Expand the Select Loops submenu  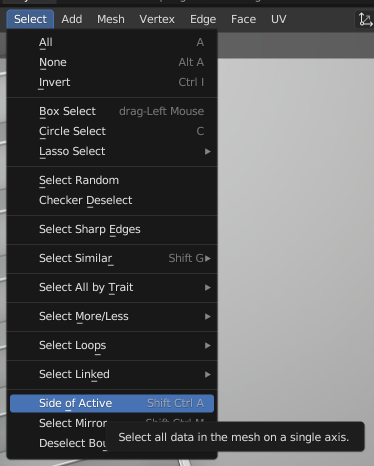point(112,345)
